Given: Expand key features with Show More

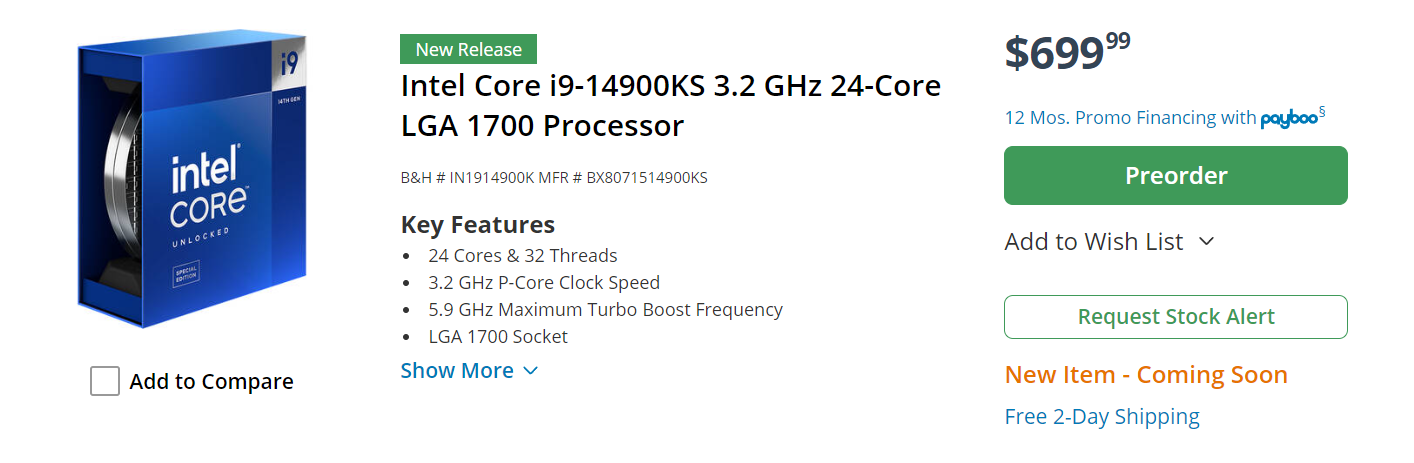Looking at the screenshot, I should tap(457, 371).
